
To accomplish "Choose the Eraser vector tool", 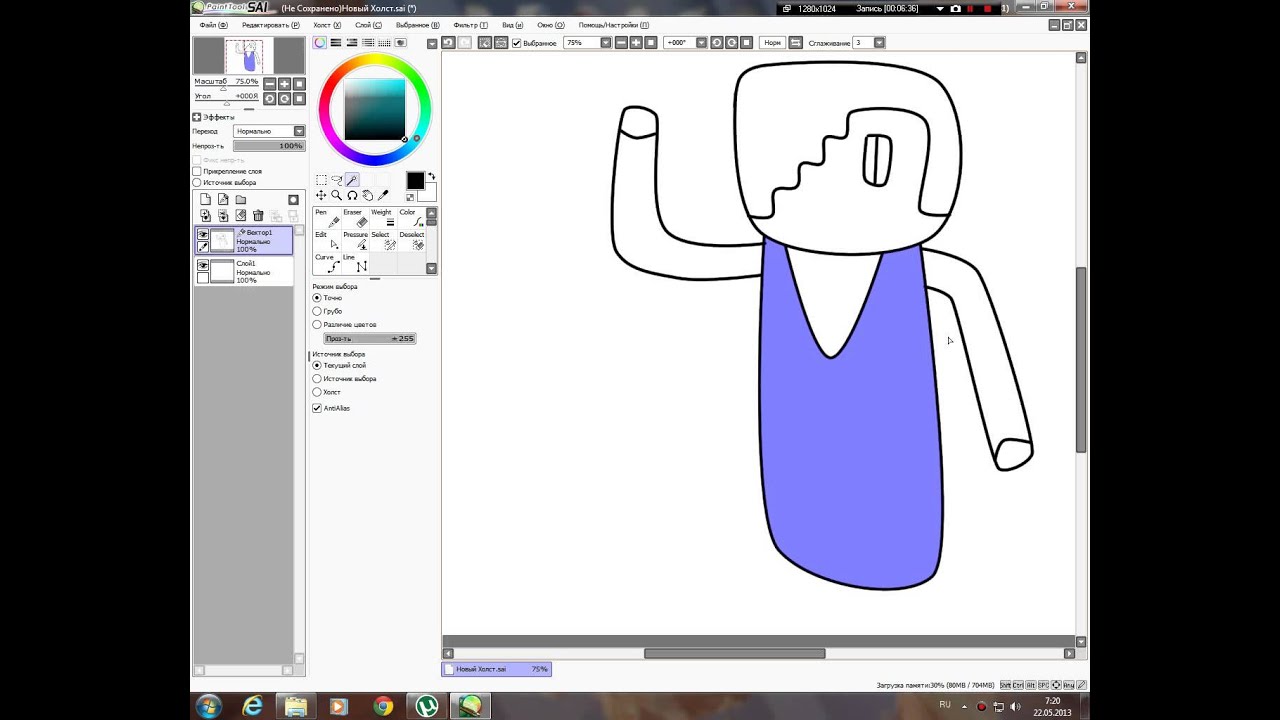I will [x=355, y=218].
